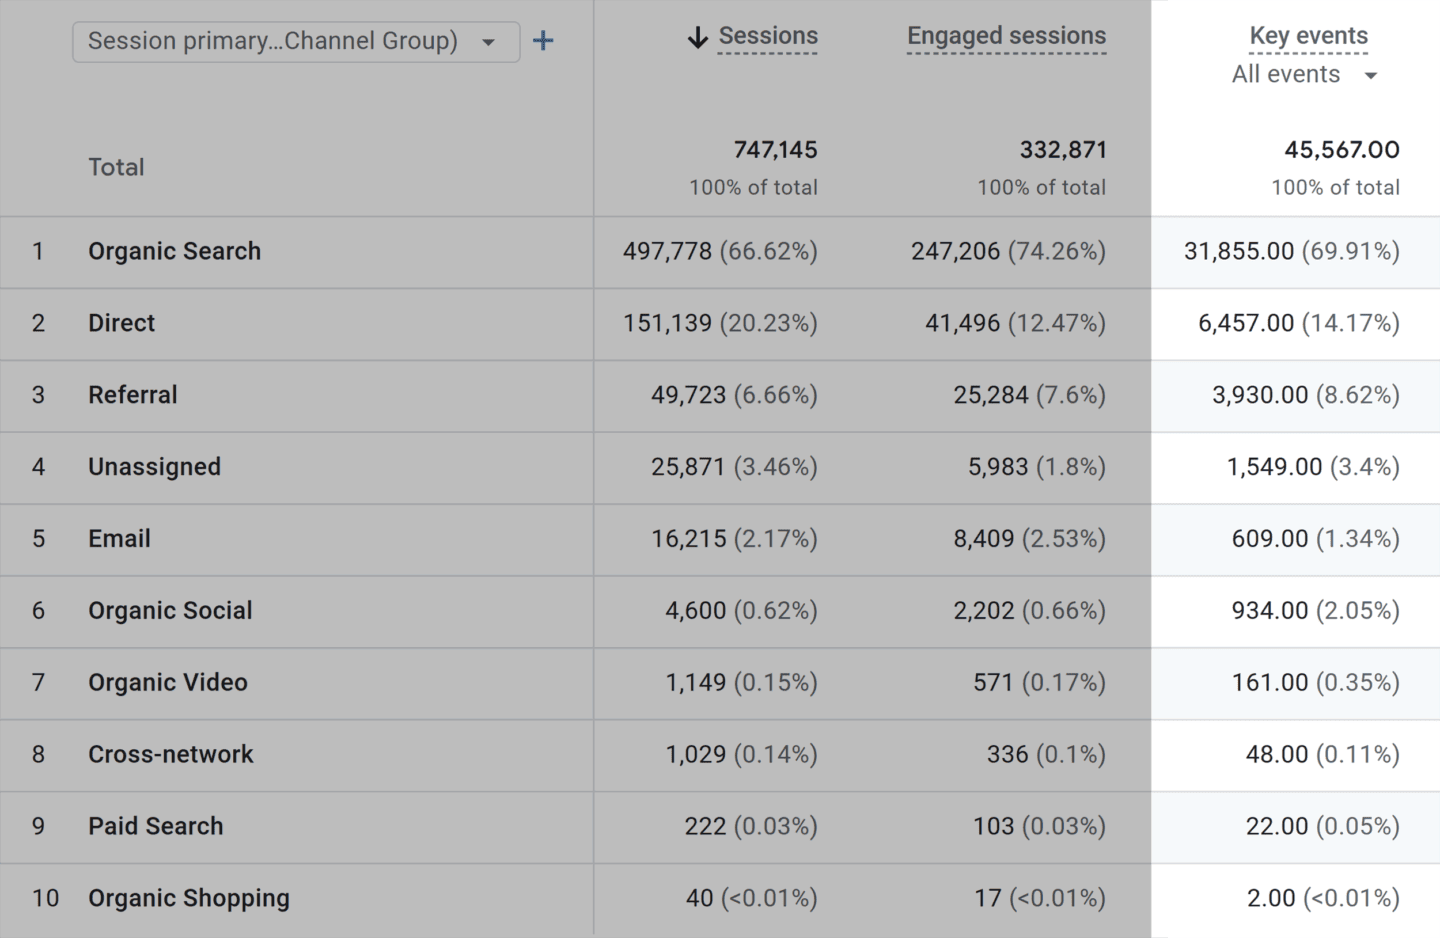Open the Organic Video channel entry
The height and width of the screenshot is (938, 1440).
click(x=167, y=683)
